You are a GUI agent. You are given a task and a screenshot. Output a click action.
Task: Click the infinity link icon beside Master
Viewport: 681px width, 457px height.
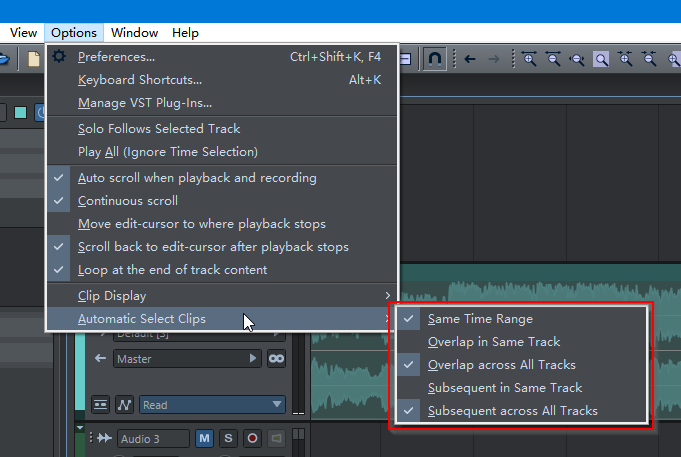pos(276,359)
